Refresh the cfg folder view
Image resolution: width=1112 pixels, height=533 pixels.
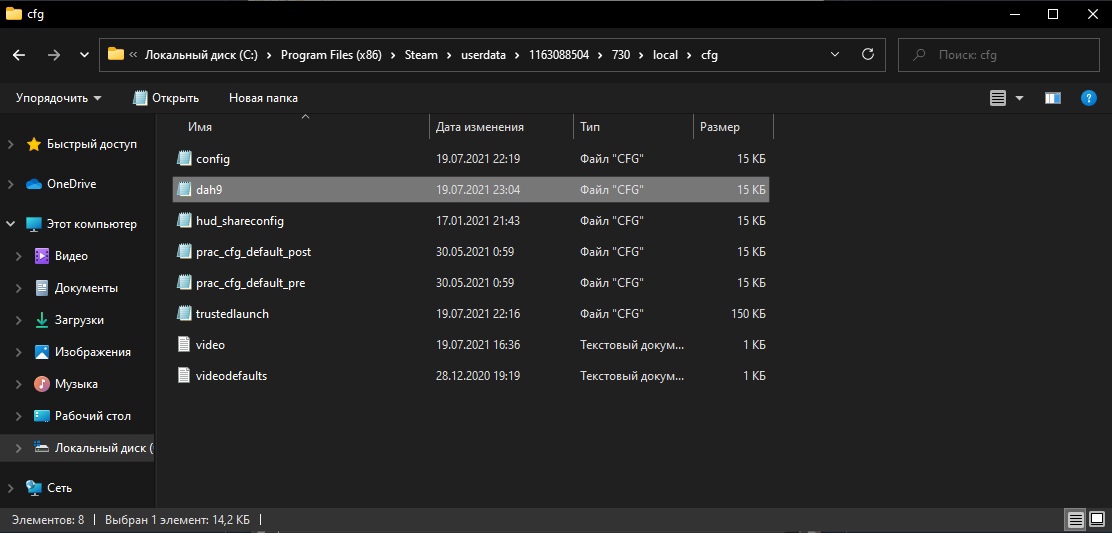point(867,55)
